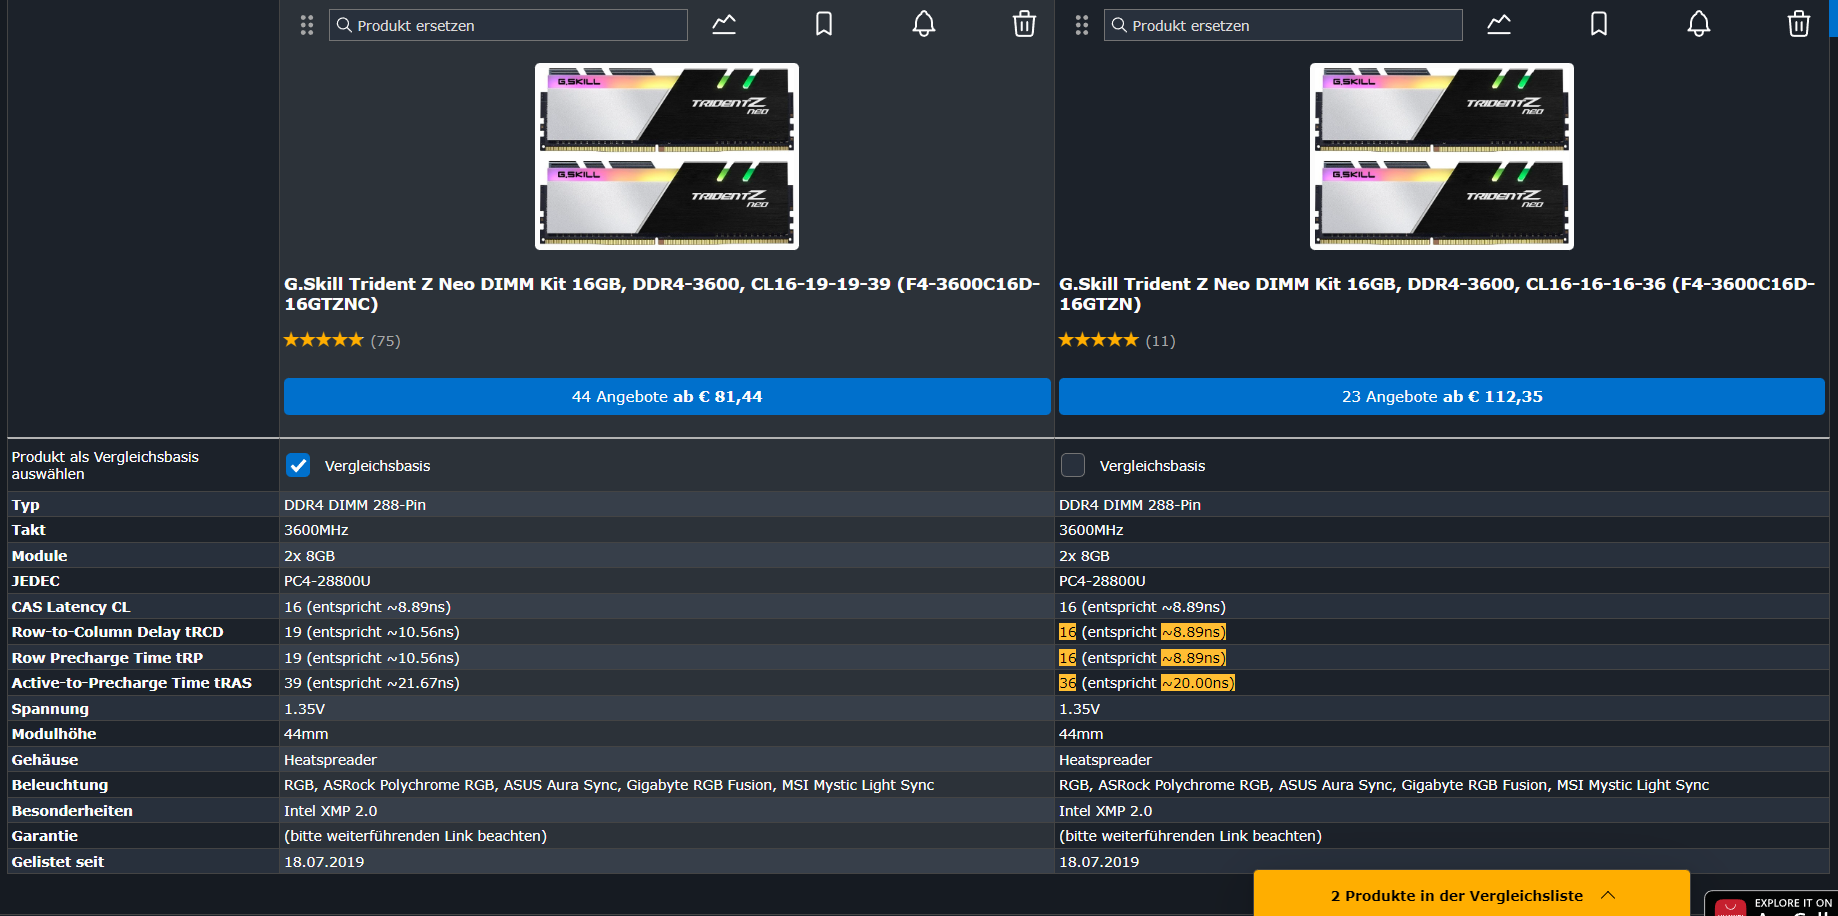1838x916 pixels.
Task: Open 44 Angebote ab € 81,44
Action: coord(667,396)
